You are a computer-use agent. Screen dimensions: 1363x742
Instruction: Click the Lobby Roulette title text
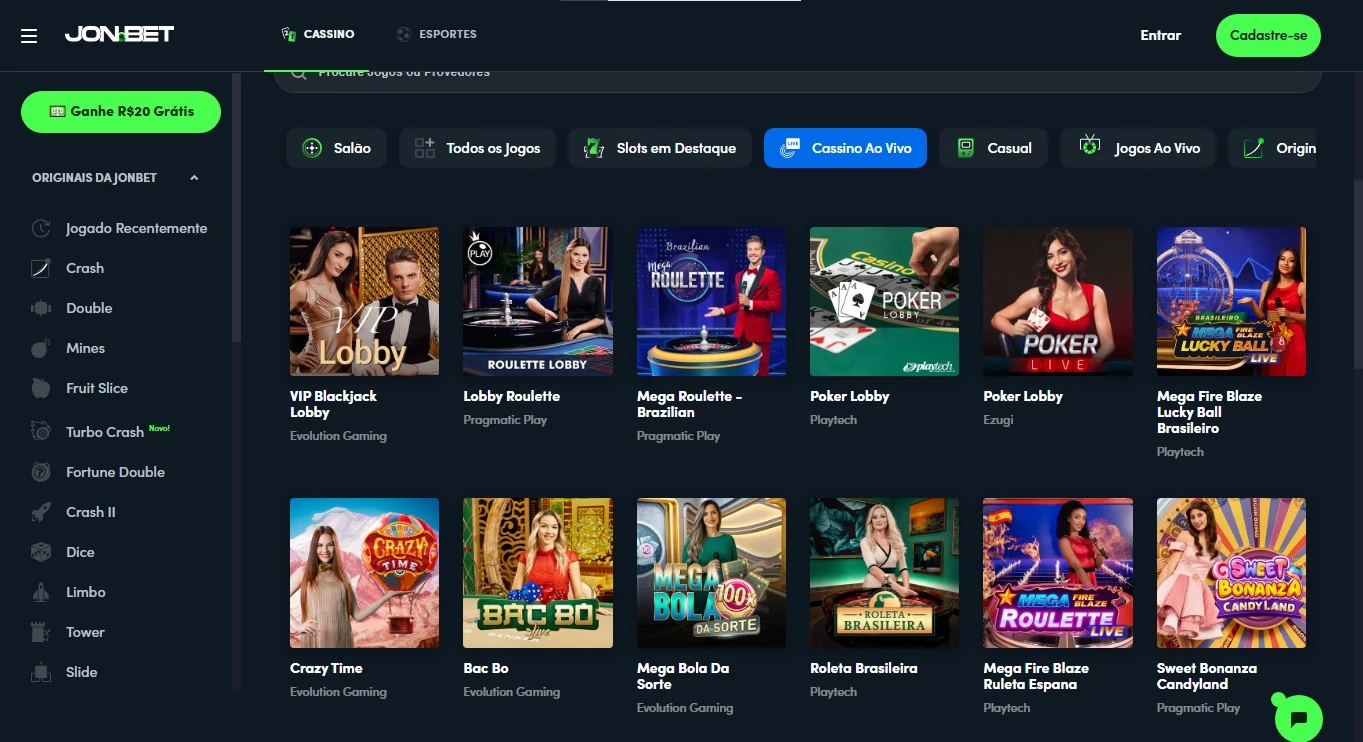(x=511, y=396)
